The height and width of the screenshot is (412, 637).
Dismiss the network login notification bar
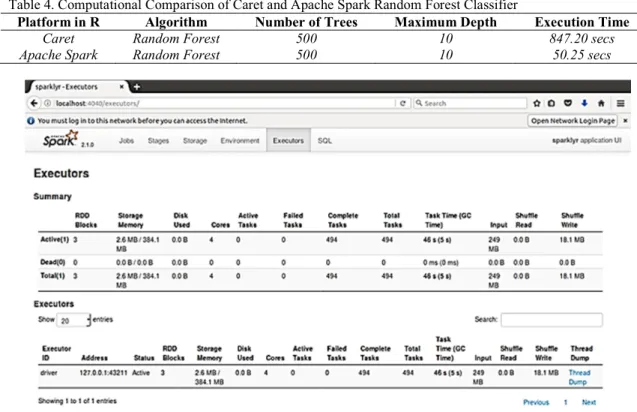pos(625,121)
